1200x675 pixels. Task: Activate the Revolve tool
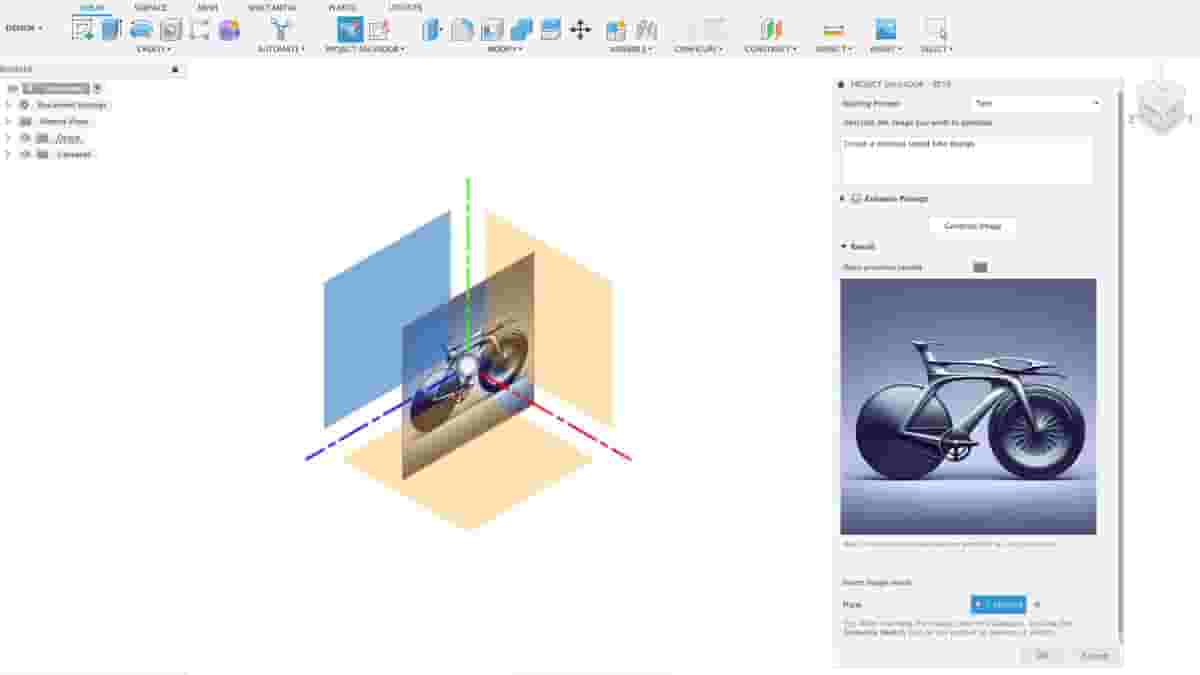pos(140,28)
